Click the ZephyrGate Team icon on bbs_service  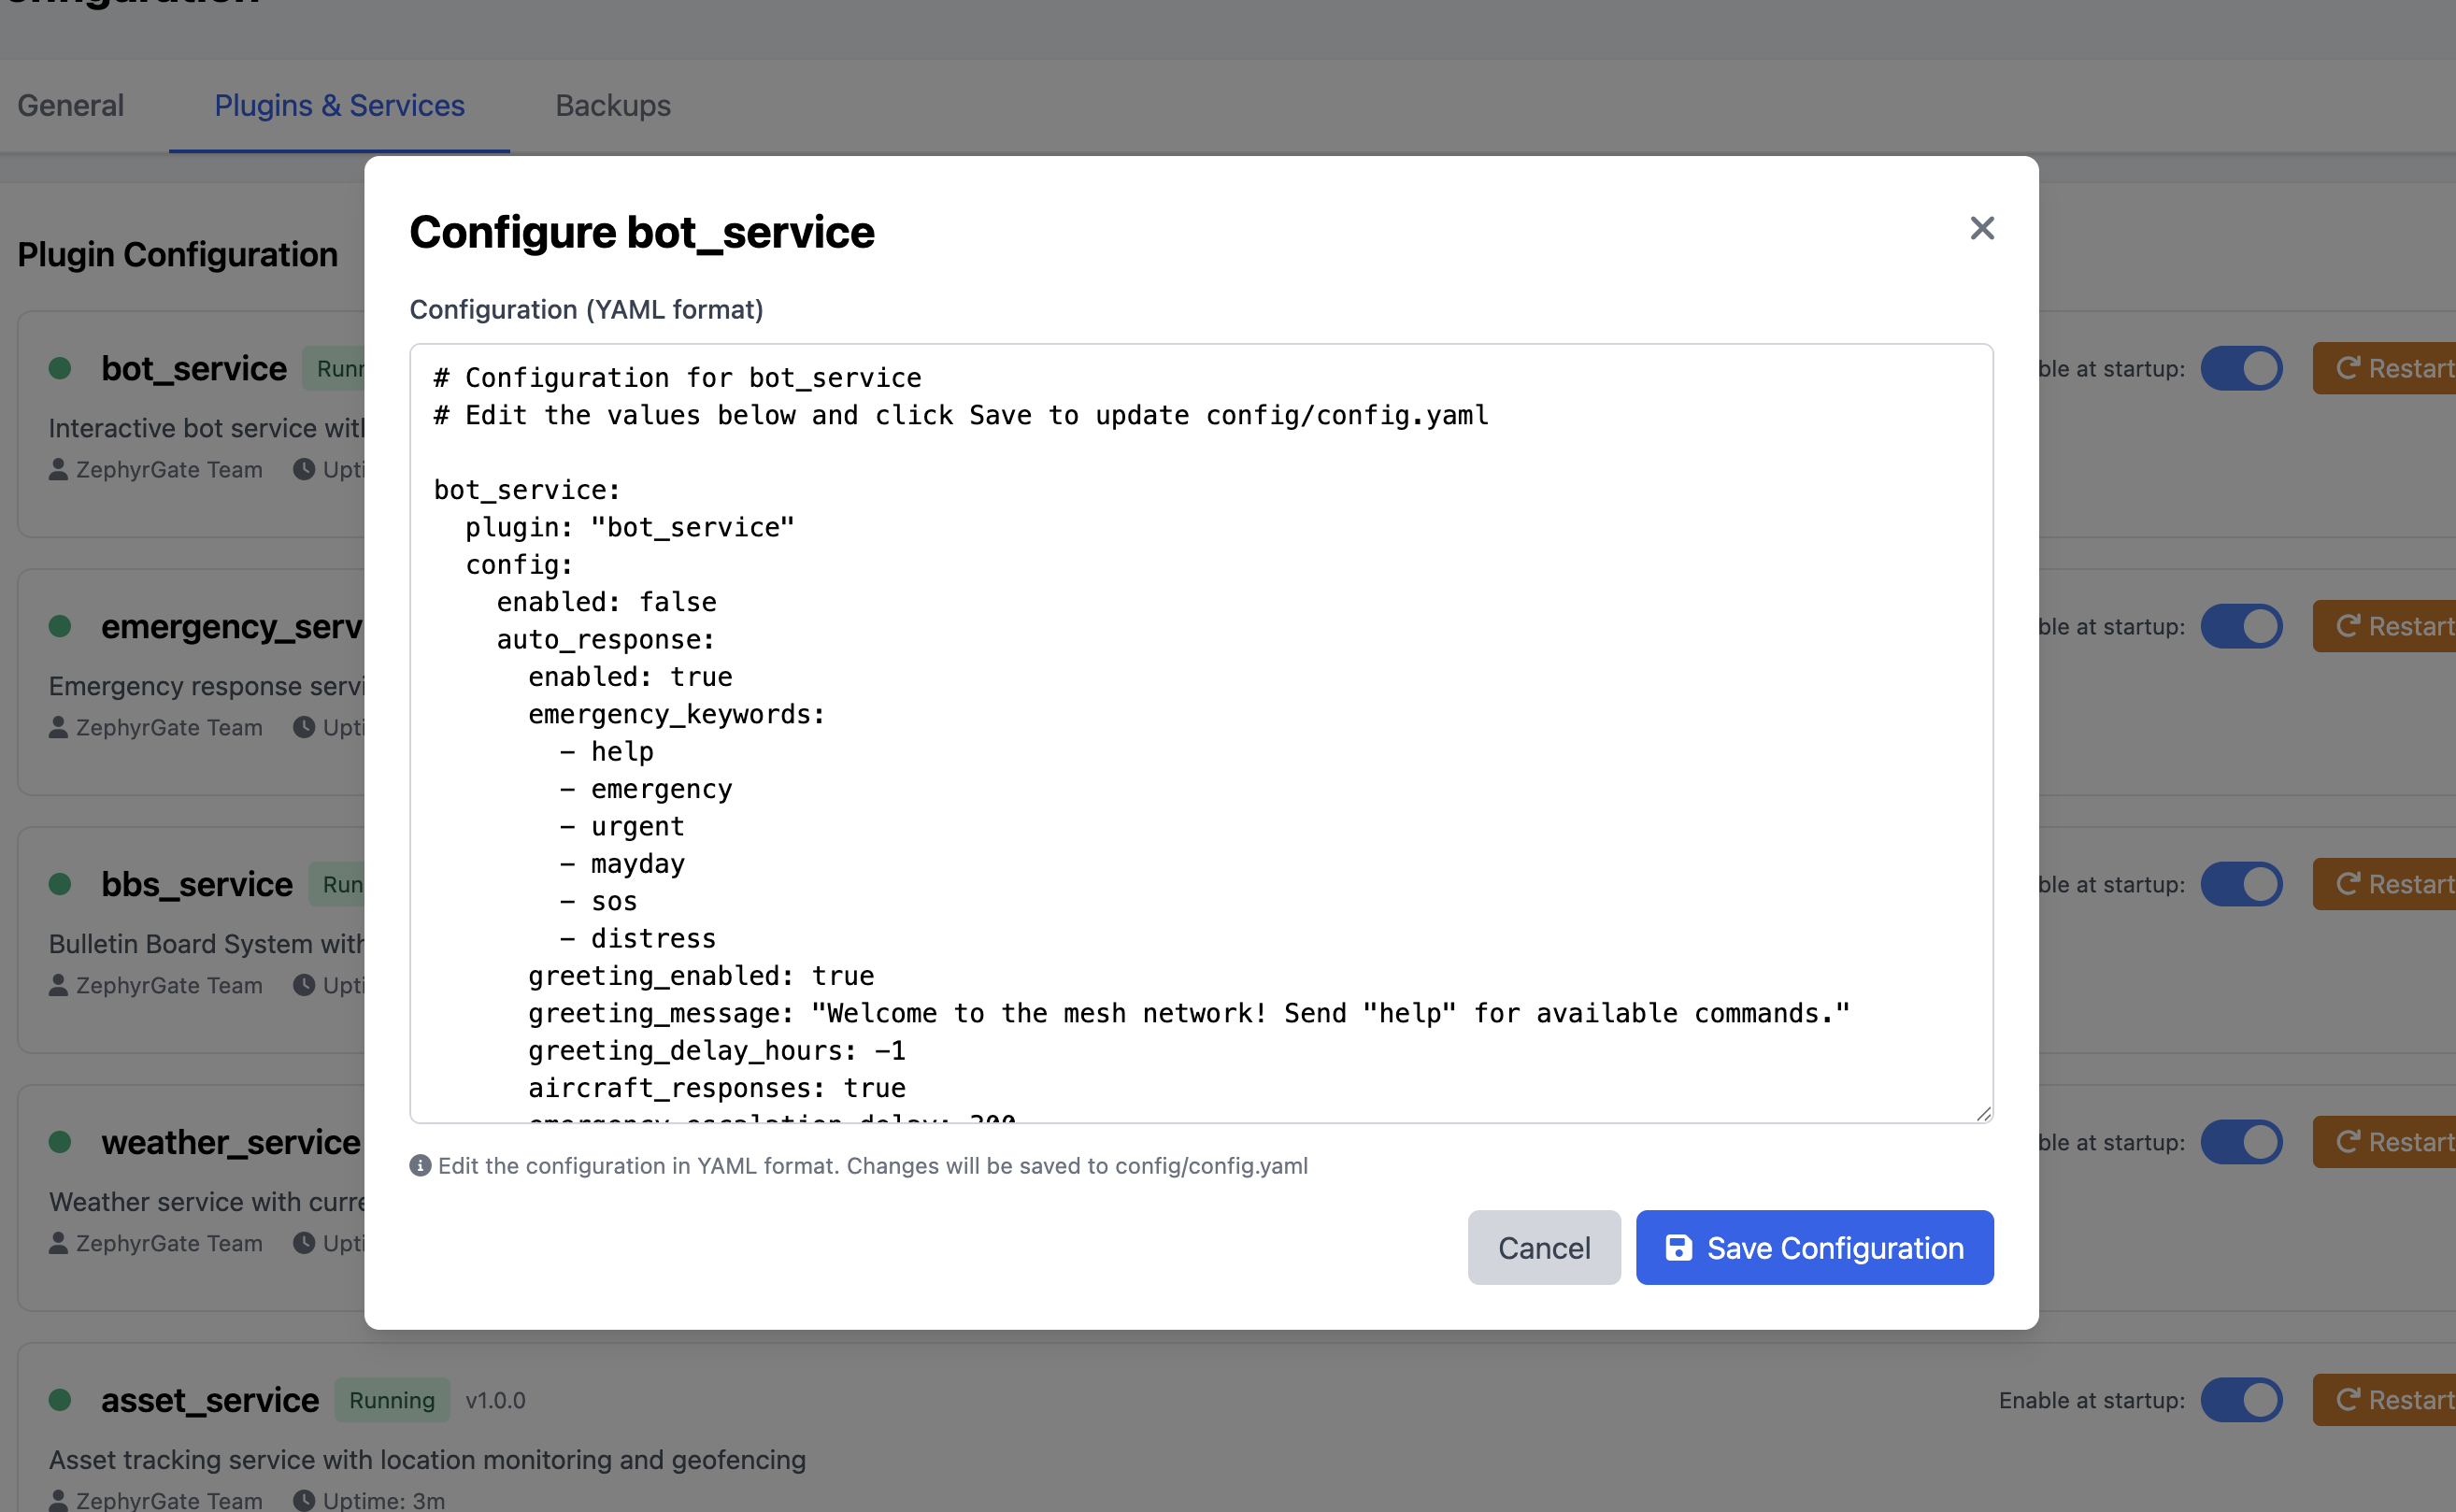coord(59,984)
